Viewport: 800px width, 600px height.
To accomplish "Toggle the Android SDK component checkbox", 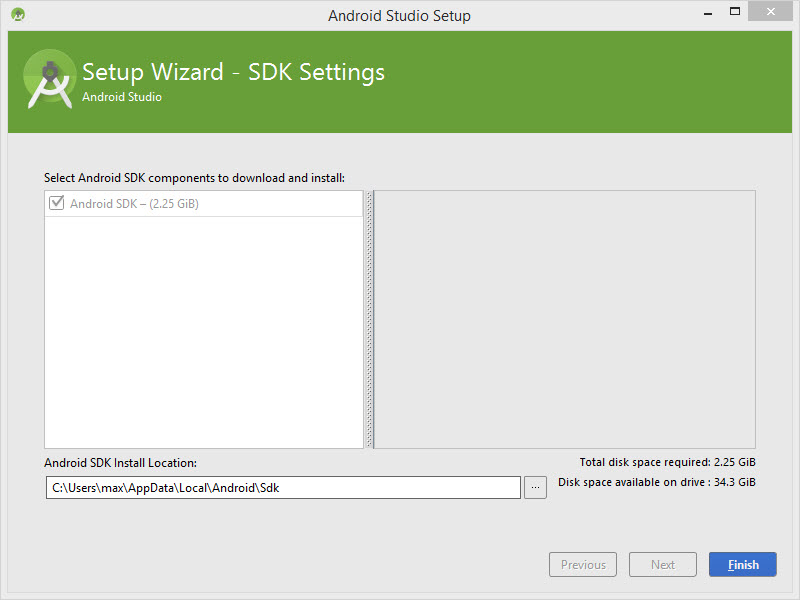I will (x=56, y=203).
